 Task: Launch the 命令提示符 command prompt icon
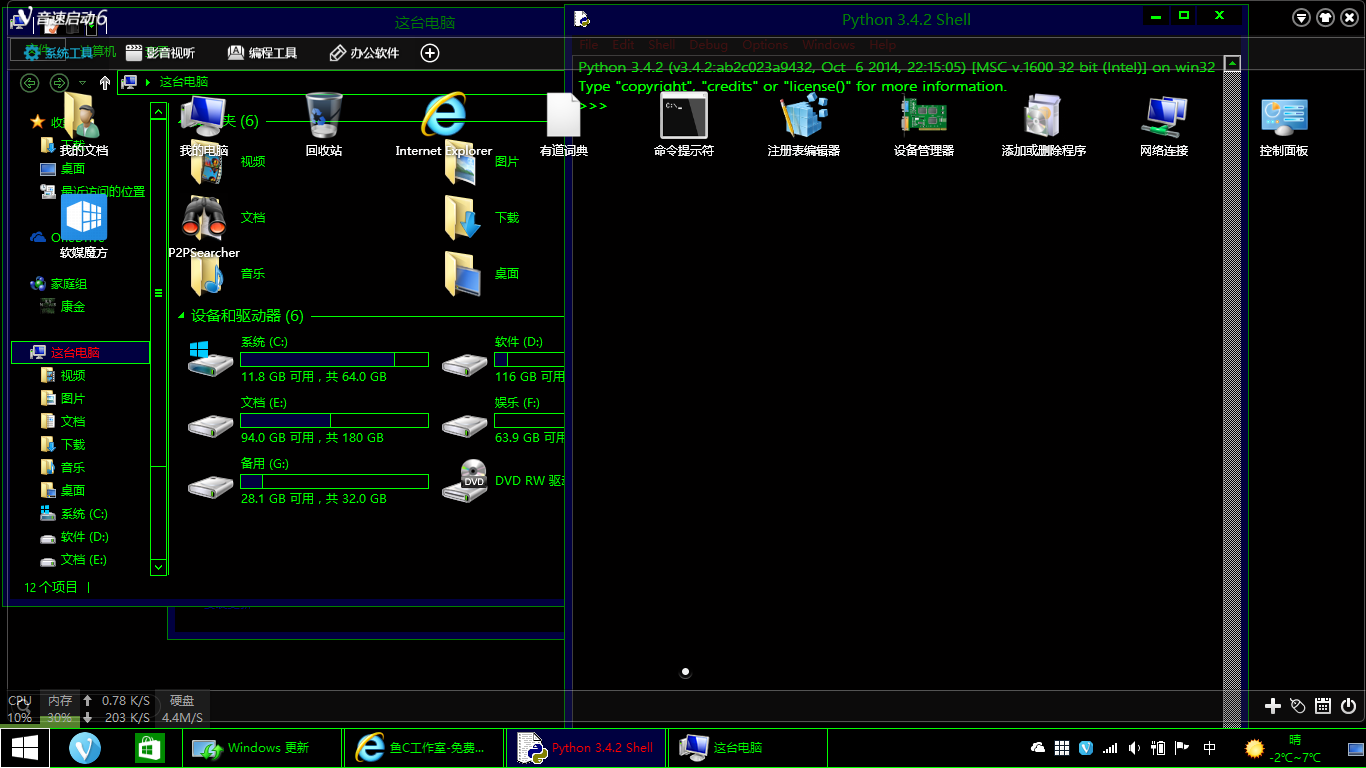point(684,125)
